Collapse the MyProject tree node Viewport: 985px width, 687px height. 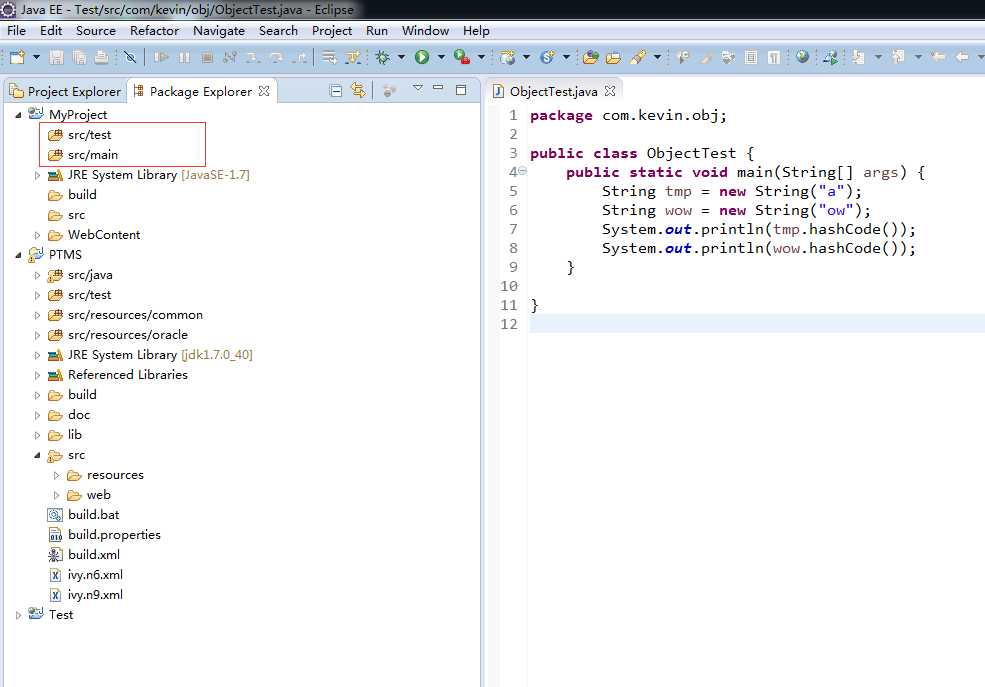(18, 115)
